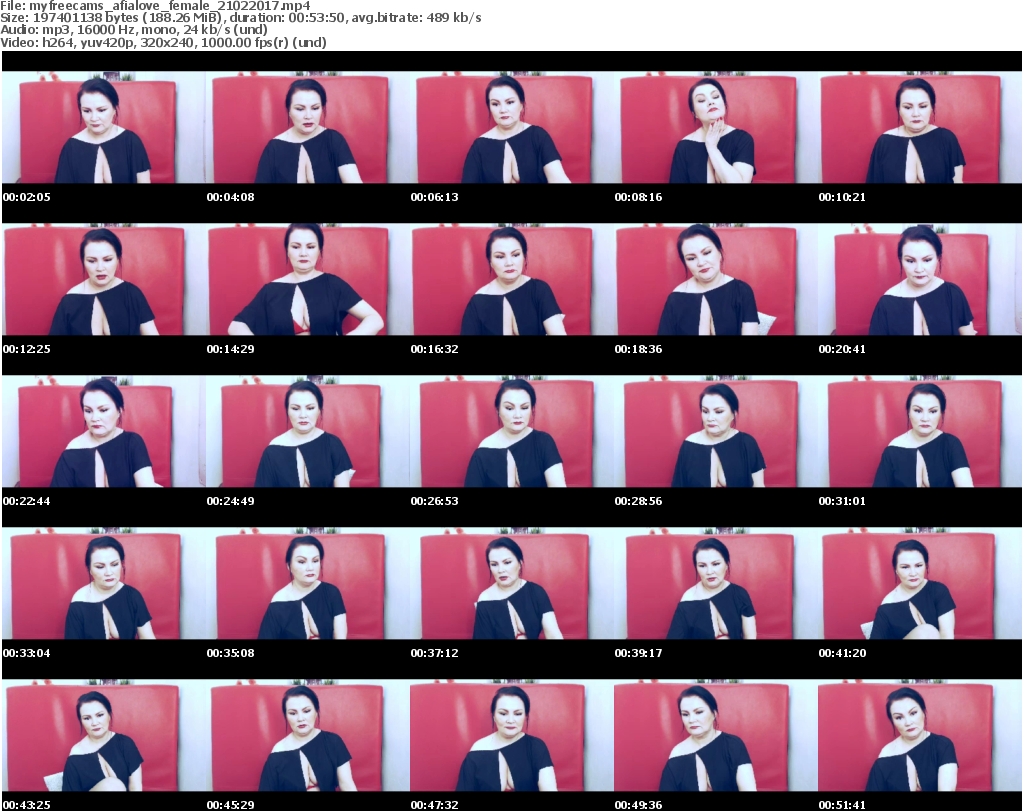The width and height of the screenshot is (1024, 811).
Task: Click the timestamp label 00:43:25
Action: click(x=27, y=805)
